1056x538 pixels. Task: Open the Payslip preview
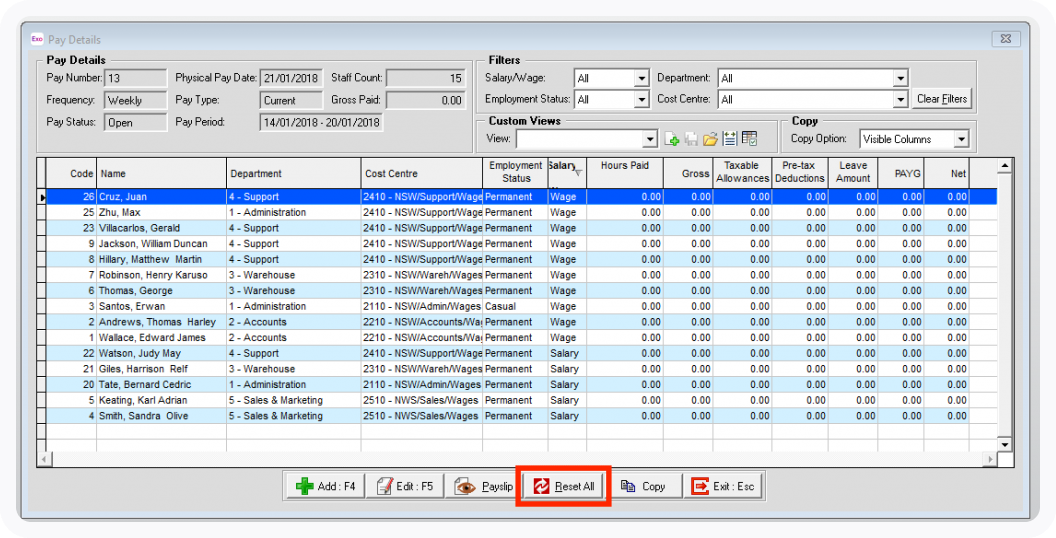click(484, 486)
